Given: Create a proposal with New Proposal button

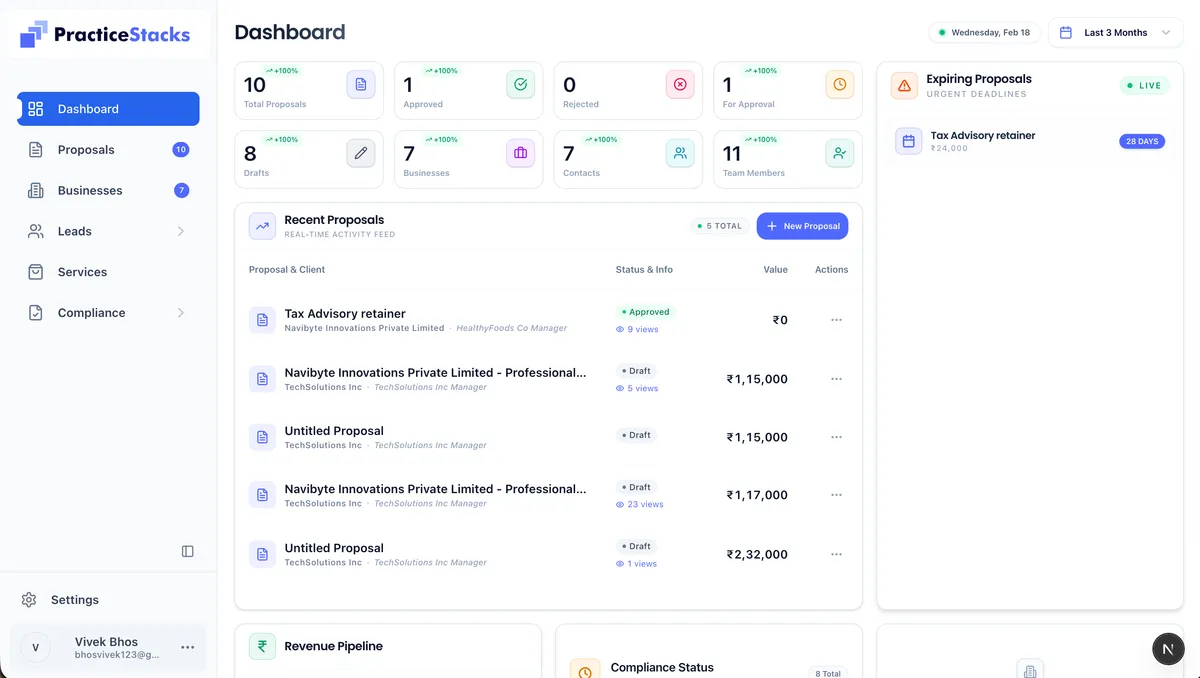Looking at the screenshot, I should (x=802, y=226).
